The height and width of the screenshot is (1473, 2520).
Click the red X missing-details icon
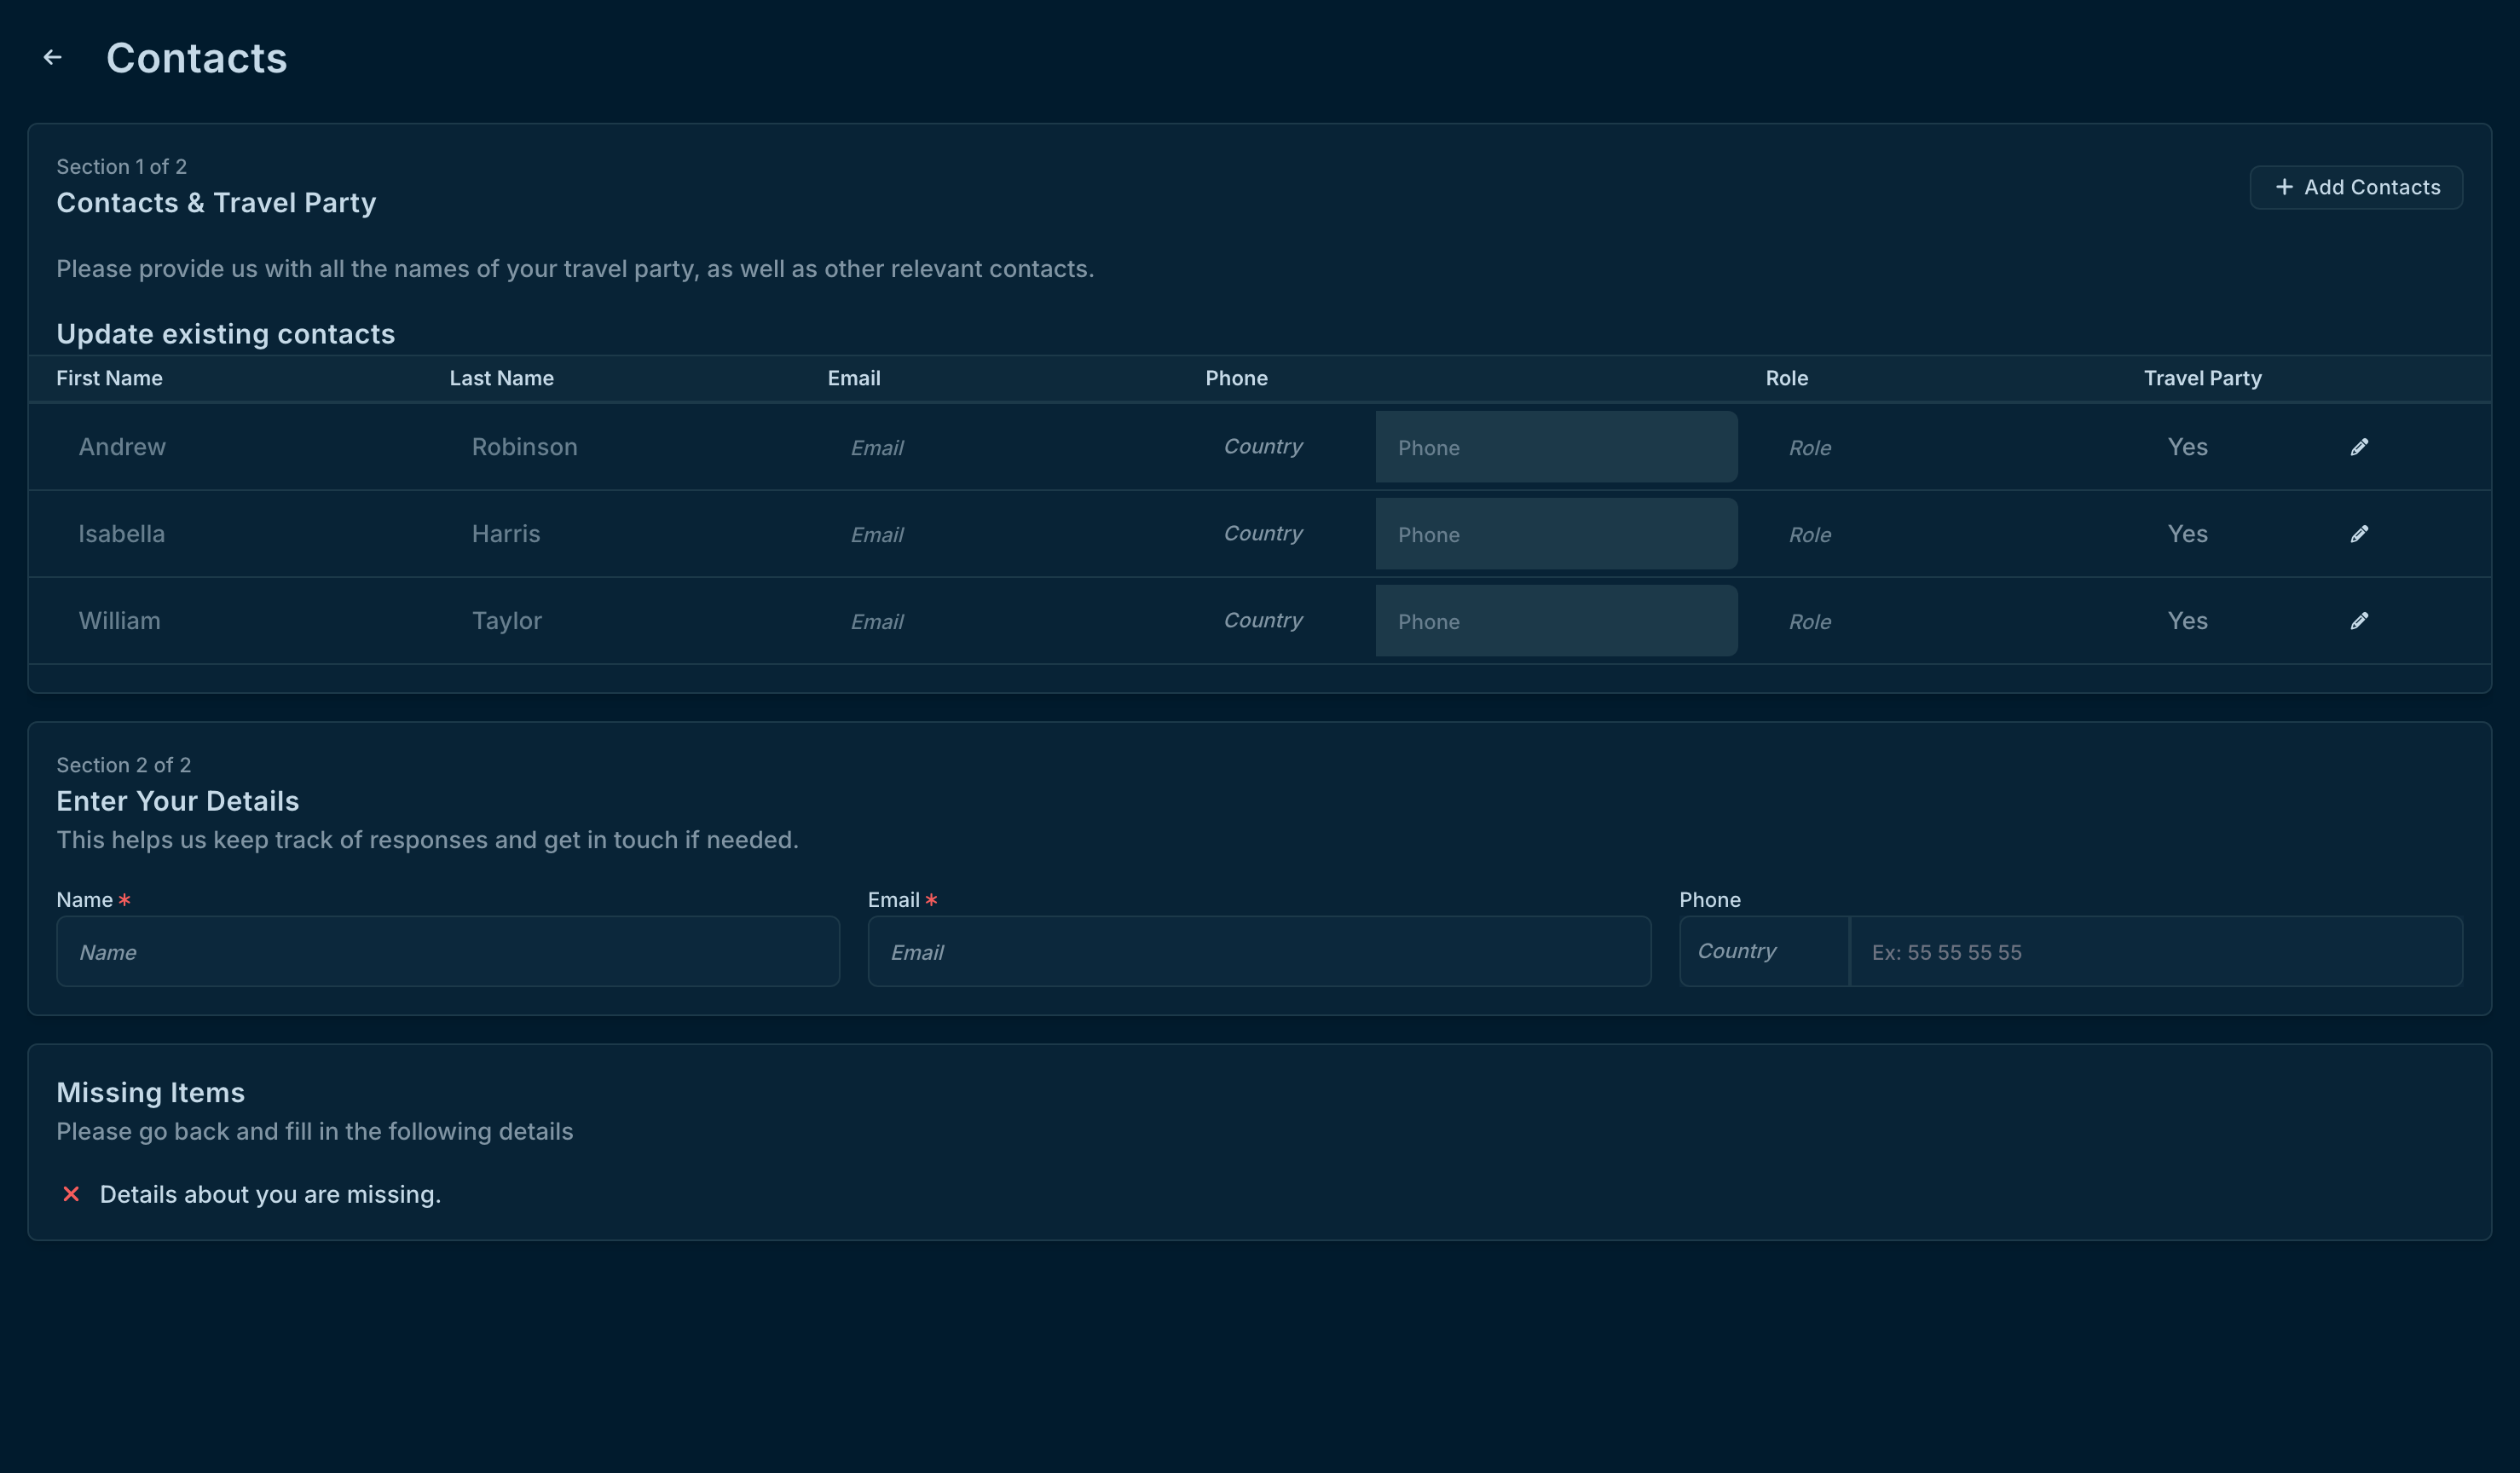[x=71, y=1194]
